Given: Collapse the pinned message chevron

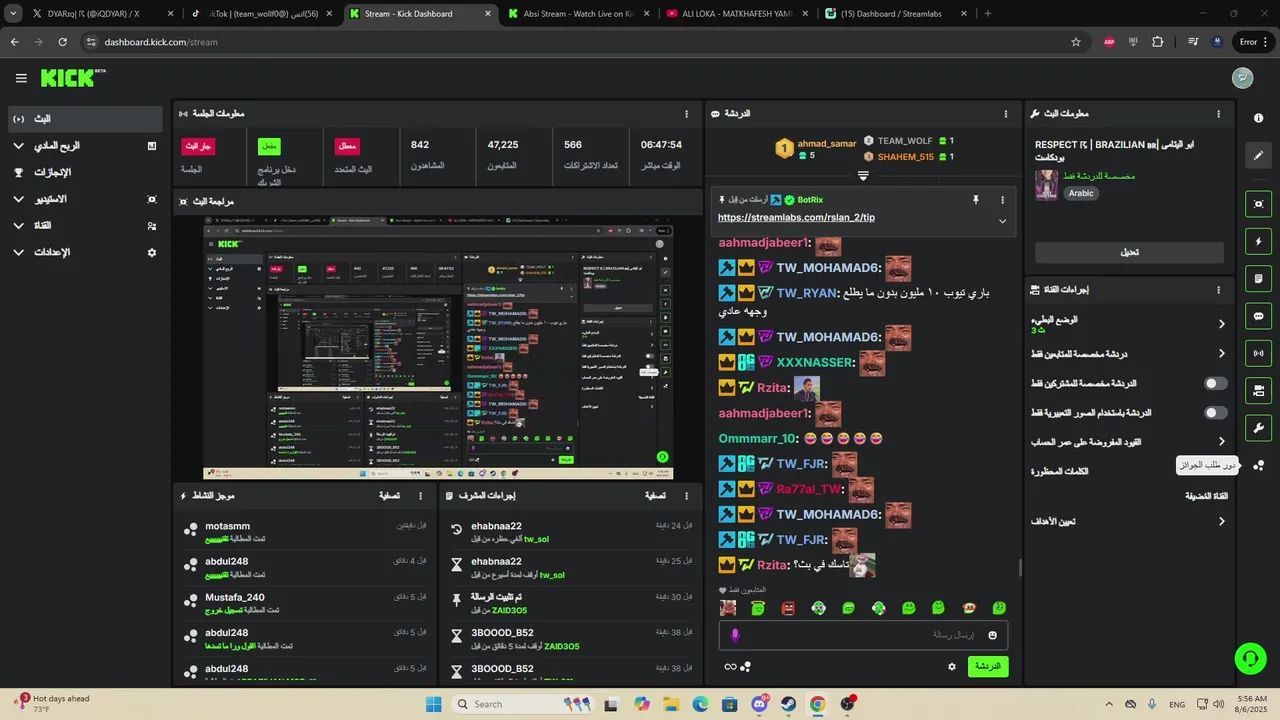Looking at the screenshot, I should pyautogui.click(x=1002, y=221).
